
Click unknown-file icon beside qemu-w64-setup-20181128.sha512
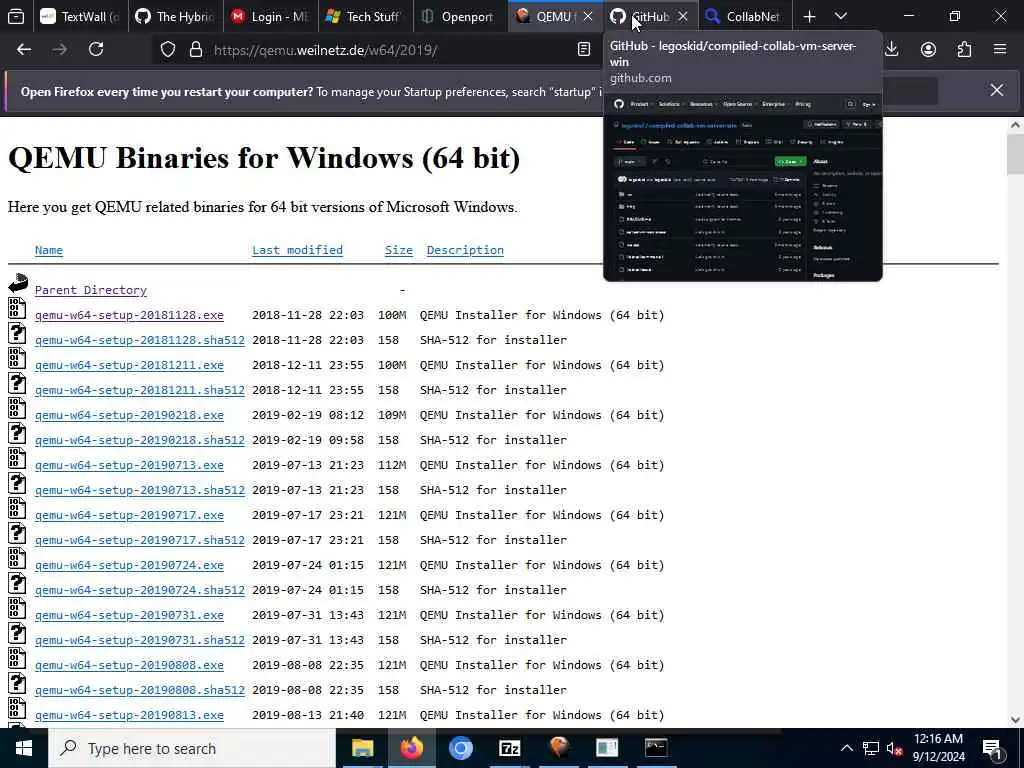coord(17,333)
